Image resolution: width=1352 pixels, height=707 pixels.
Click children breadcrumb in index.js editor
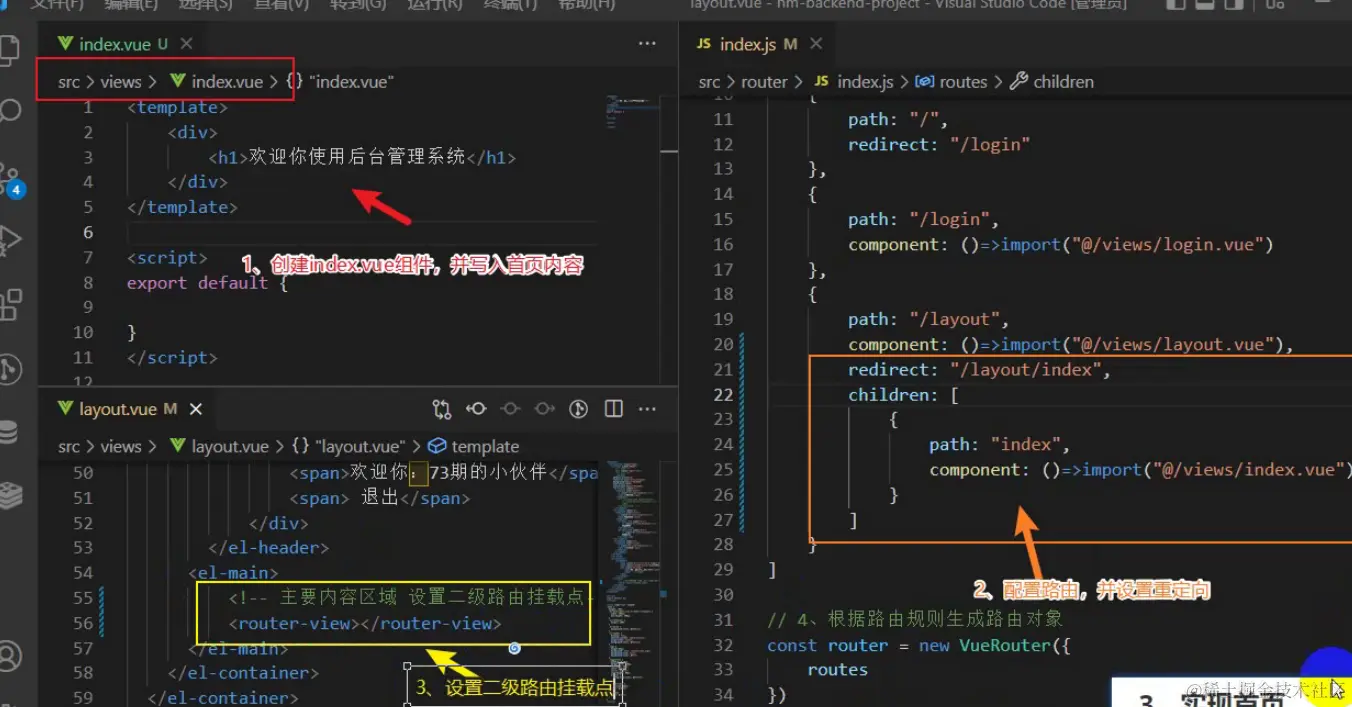coord(1052,82)
